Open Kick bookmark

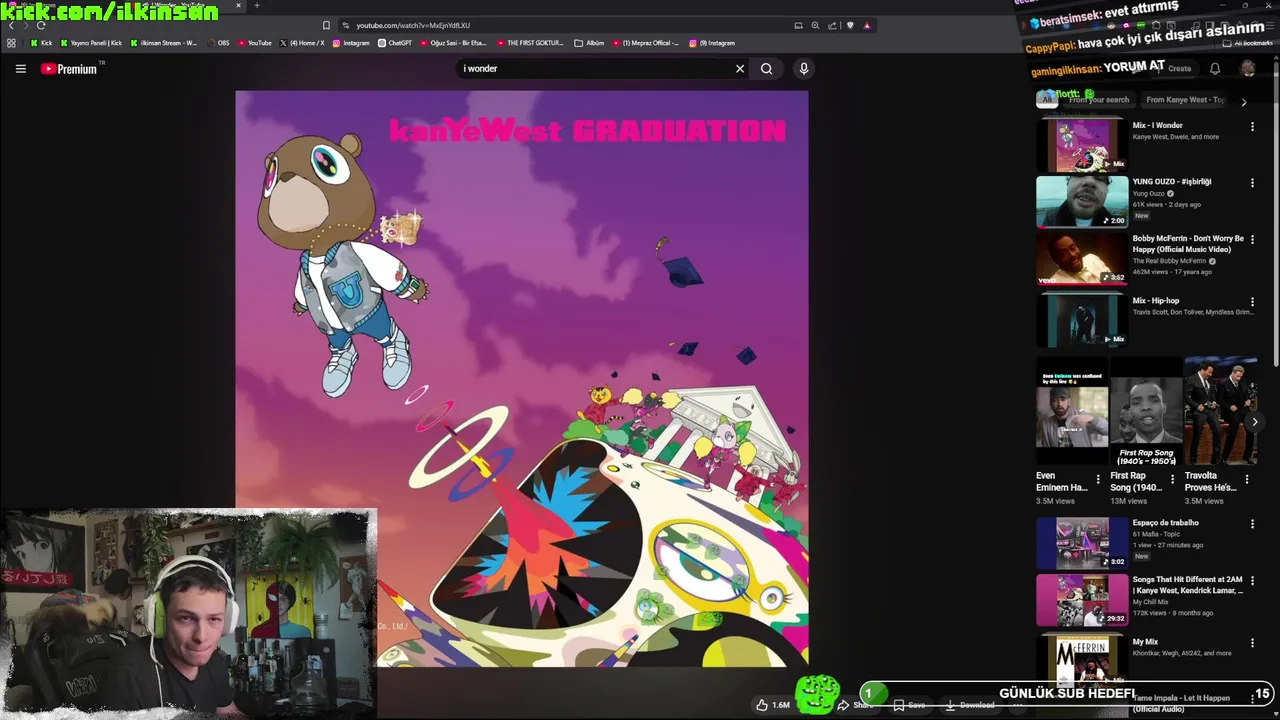pyautogui.click(x=41, y=43)
